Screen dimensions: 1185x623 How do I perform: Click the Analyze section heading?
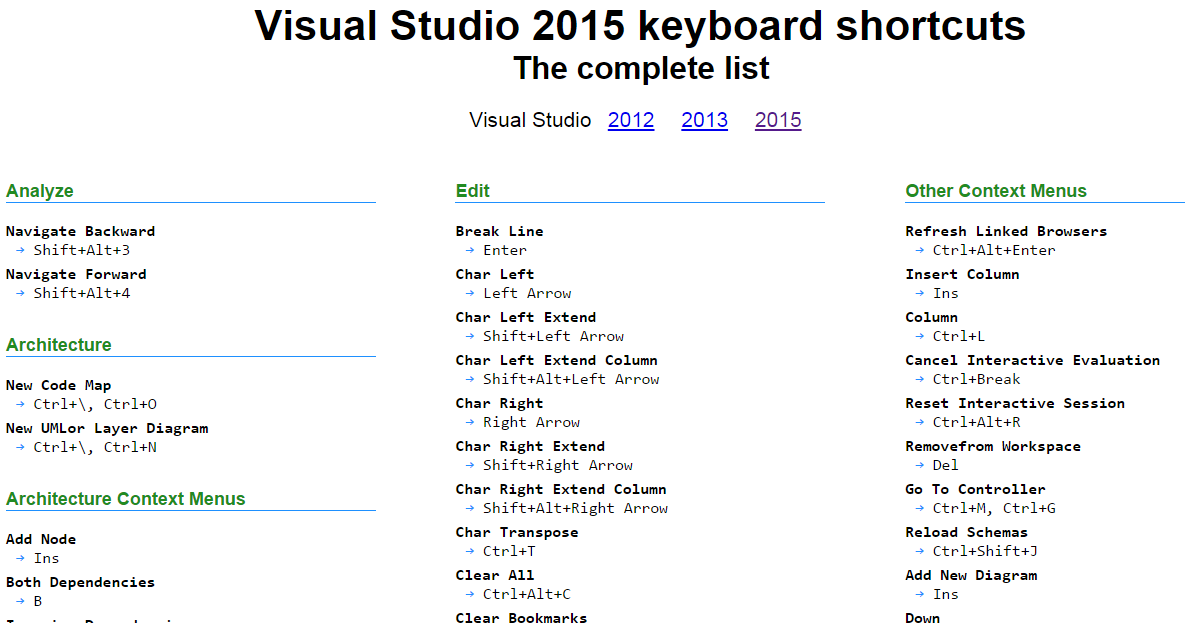[x=38, y=191]
